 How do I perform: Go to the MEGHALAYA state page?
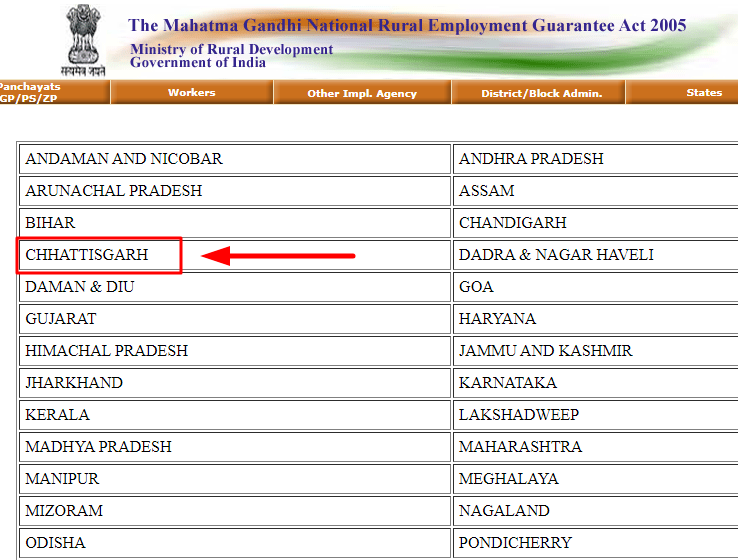tap(508, 479)
